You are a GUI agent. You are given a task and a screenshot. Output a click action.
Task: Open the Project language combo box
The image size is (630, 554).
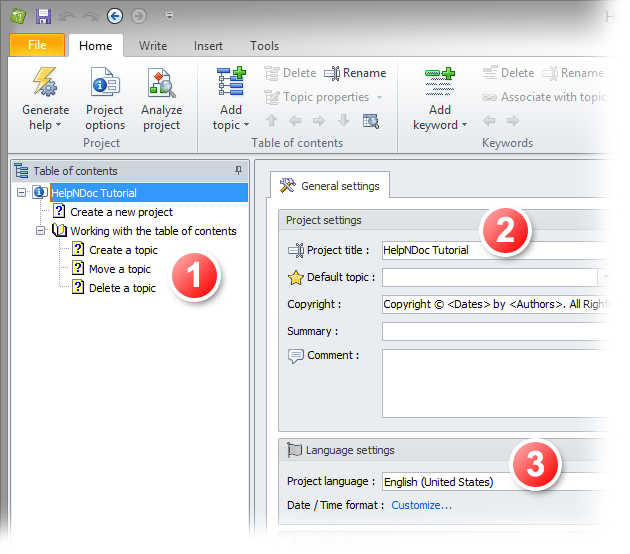[496, 482]
